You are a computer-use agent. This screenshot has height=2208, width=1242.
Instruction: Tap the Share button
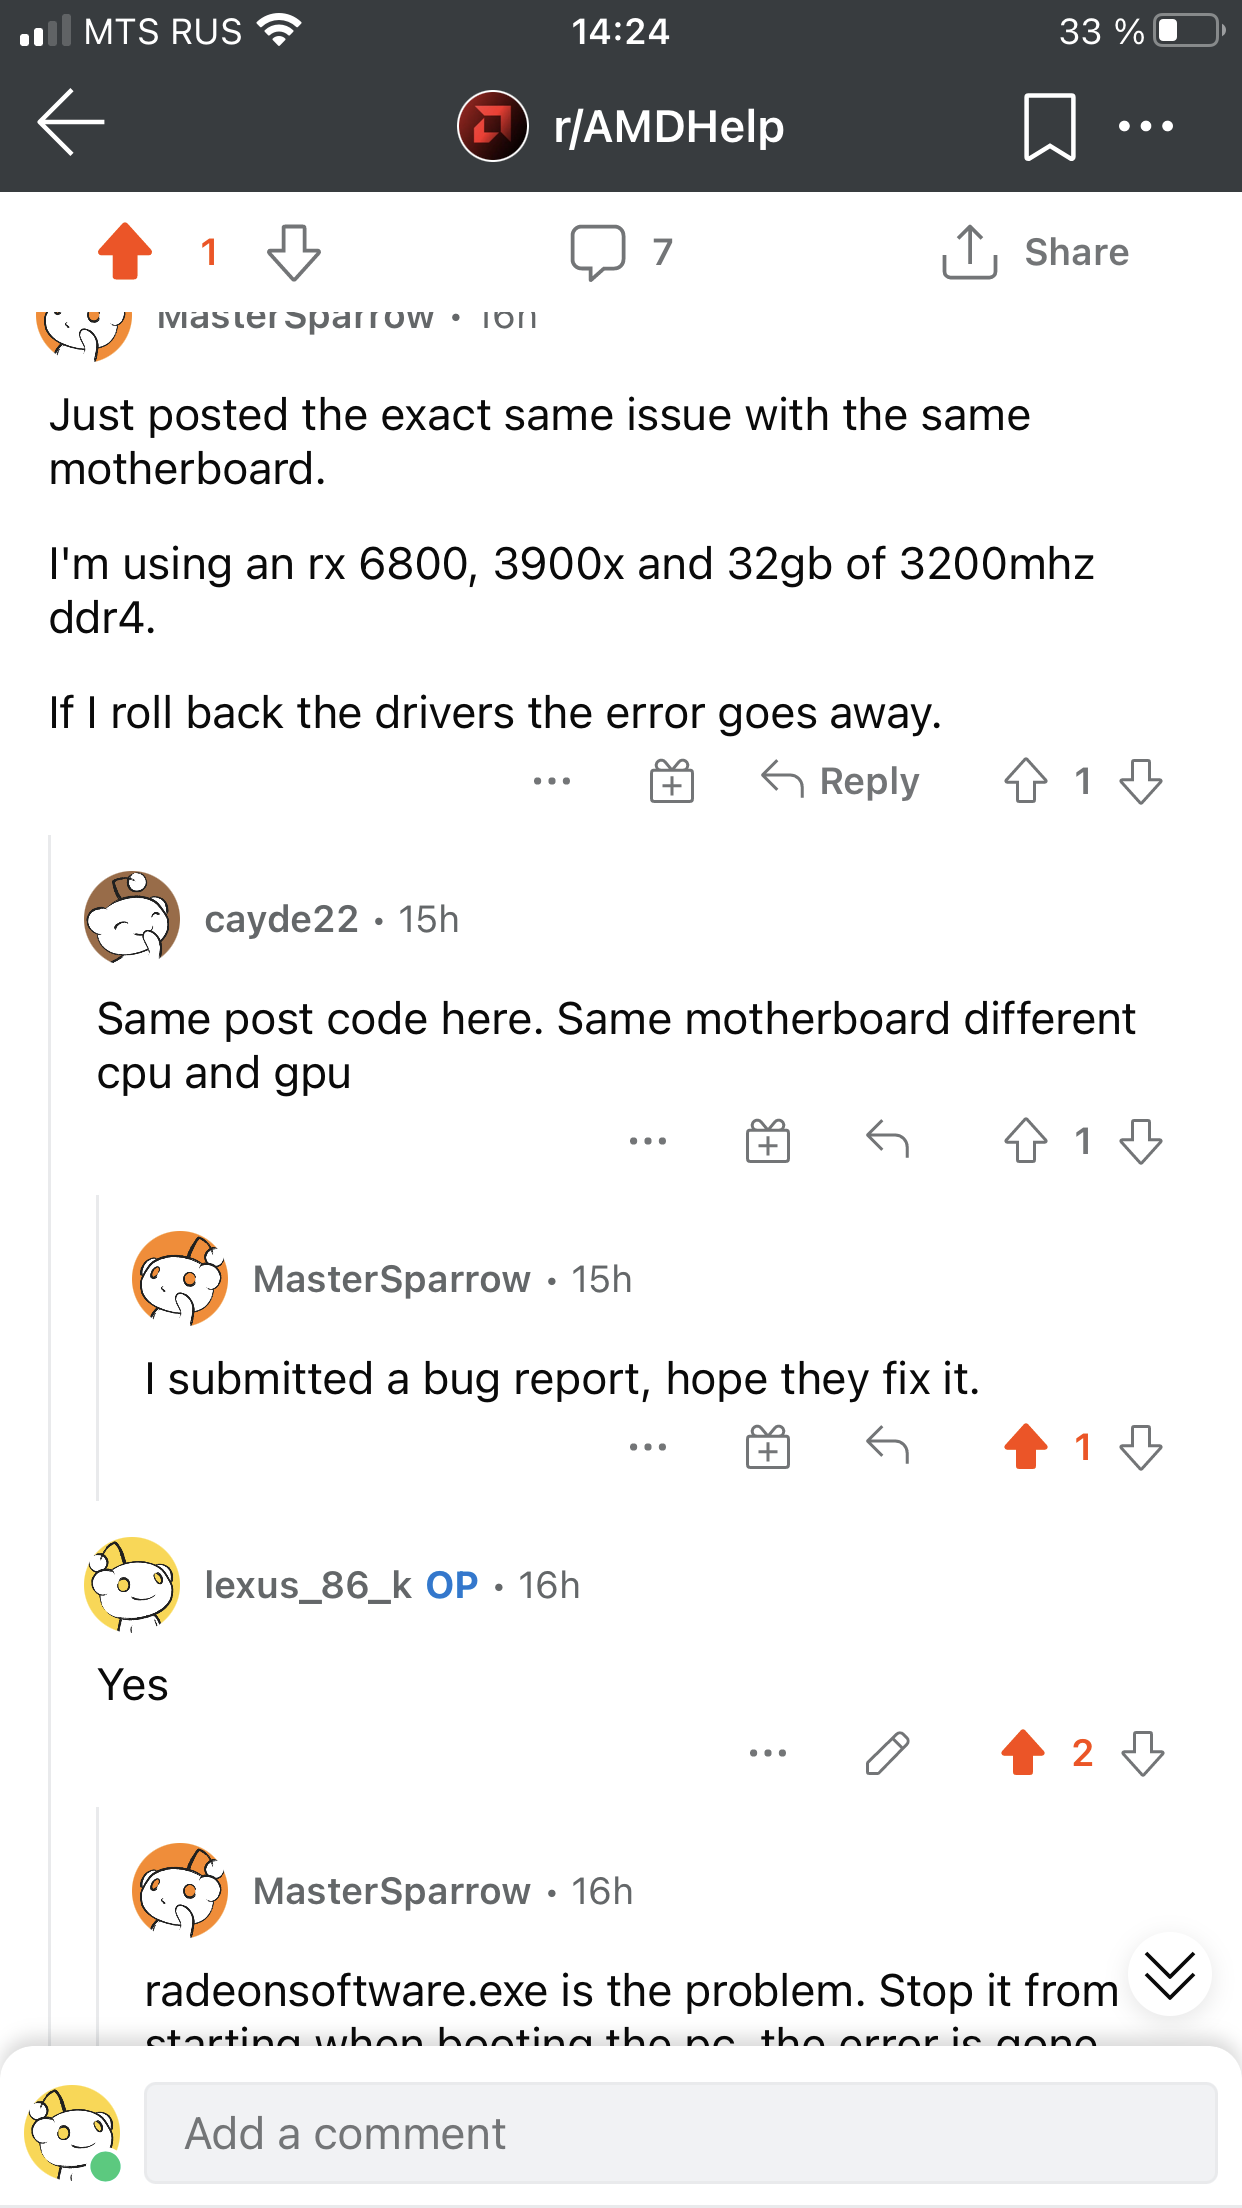coord(1036,251)
